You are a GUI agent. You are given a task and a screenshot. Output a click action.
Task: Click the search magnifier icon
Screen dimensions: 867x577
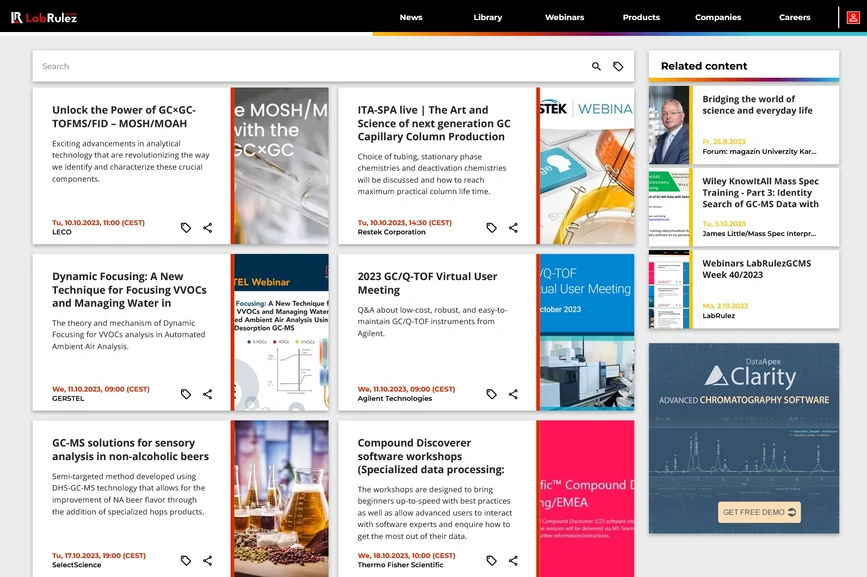point(596,66)
